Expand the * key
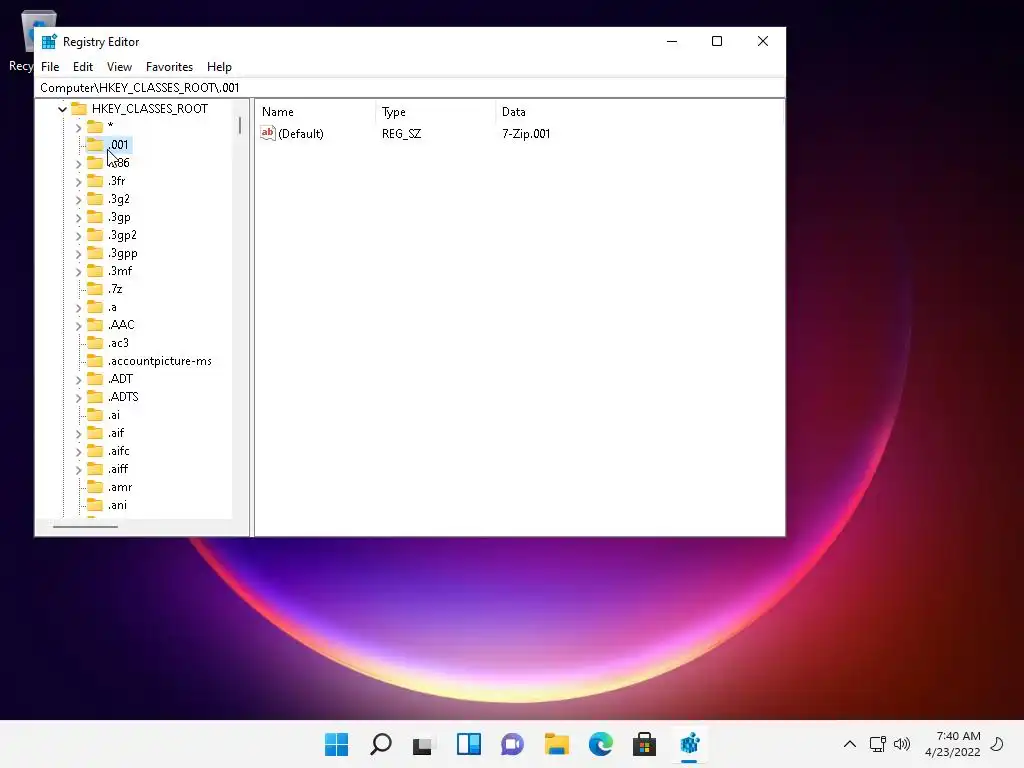The width and height of the screenshot is (1024, 768). tap(78, 127)
